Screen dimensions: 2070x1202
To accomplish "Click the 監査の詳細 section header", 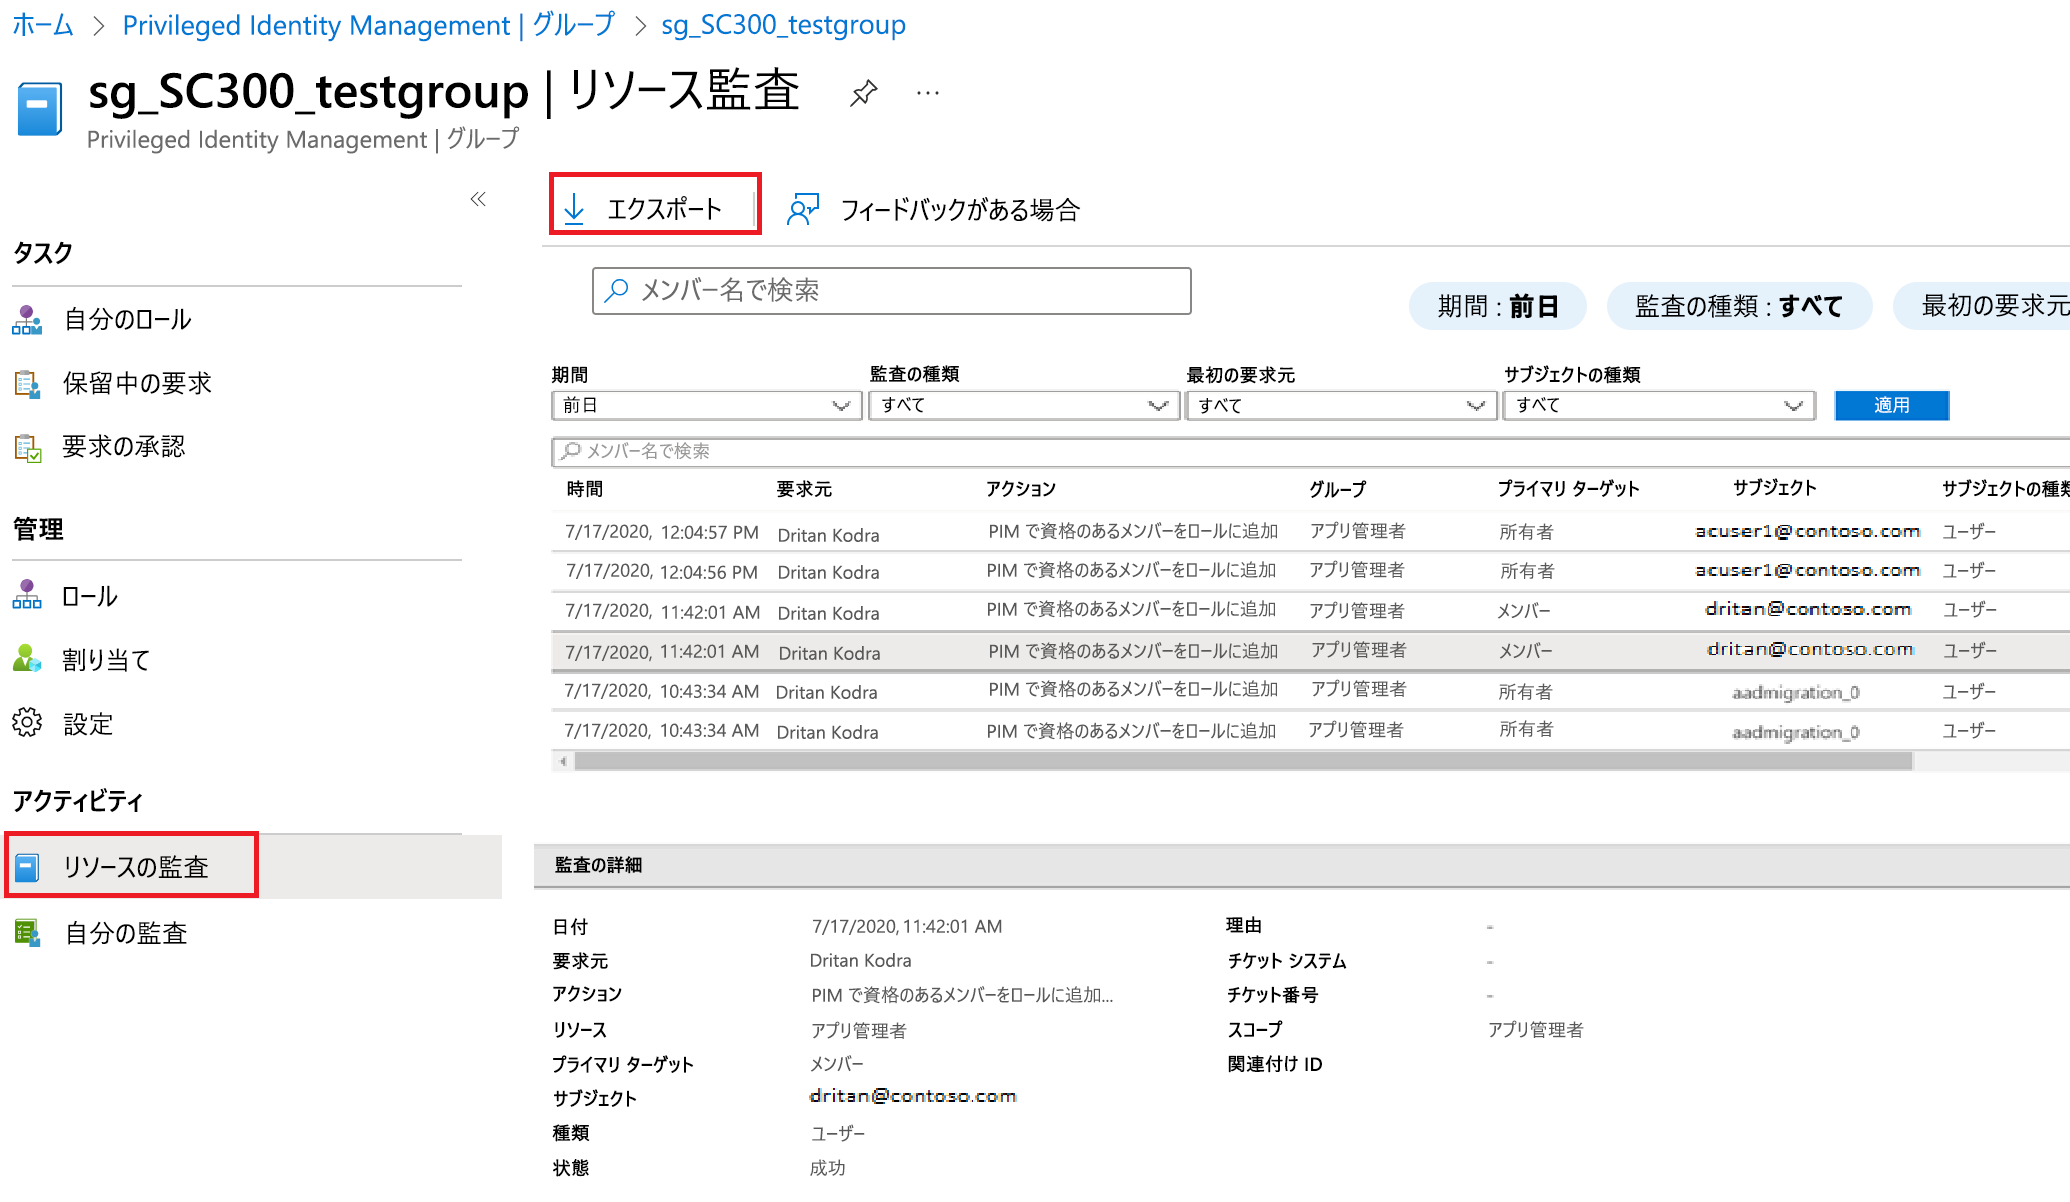I will pyautogui.click(x=1302, y=865).
